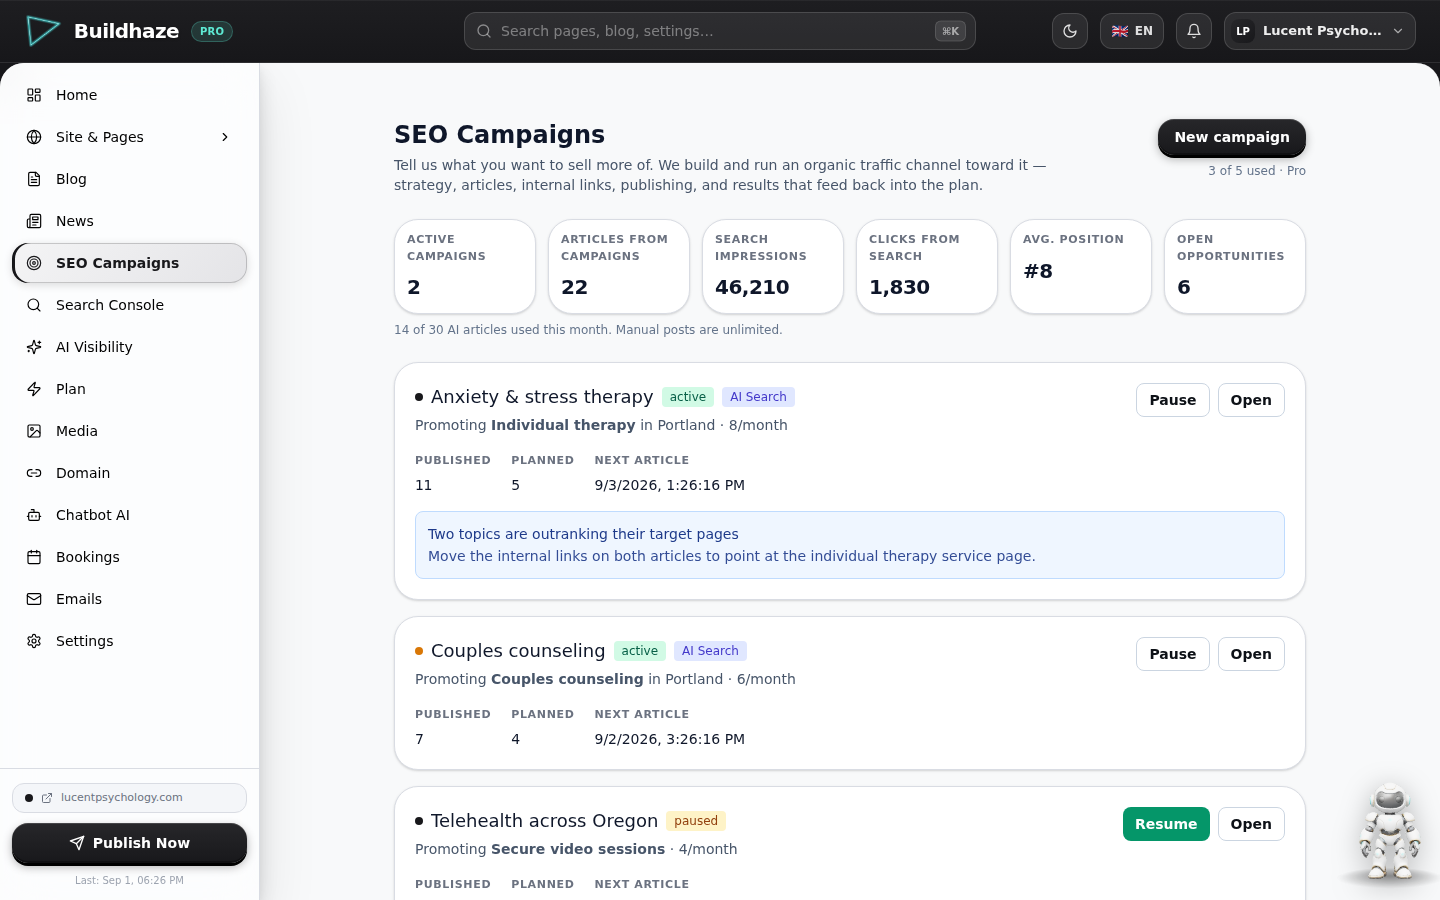Click the AI Search badge on Couples counseling
This screenshot has width=1440, height=900.
click(710, 651)
